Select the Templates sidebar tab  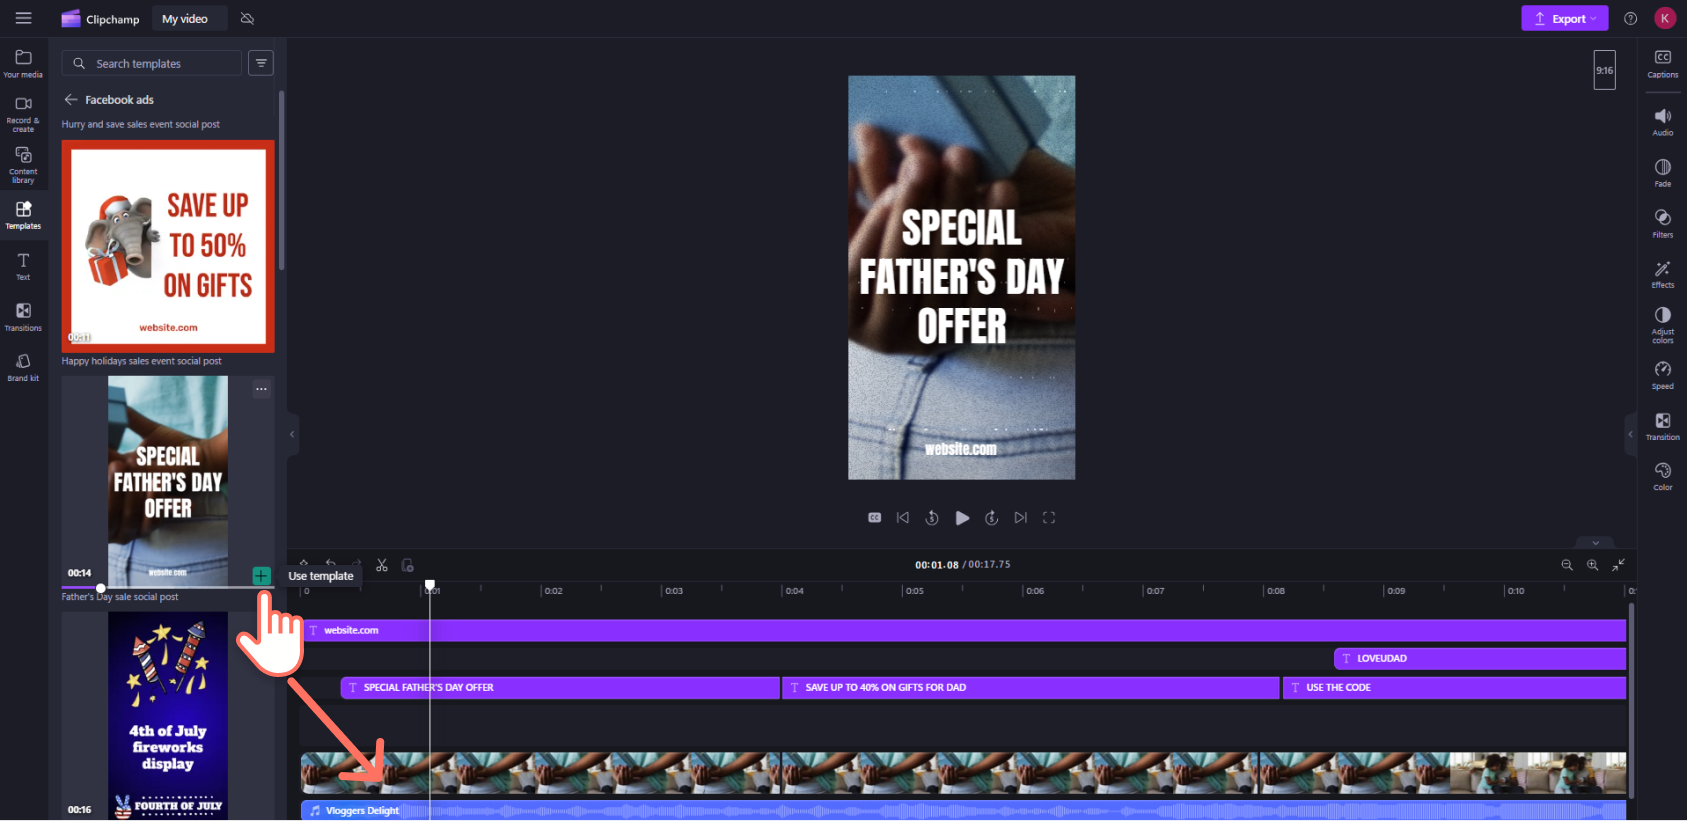23,215
